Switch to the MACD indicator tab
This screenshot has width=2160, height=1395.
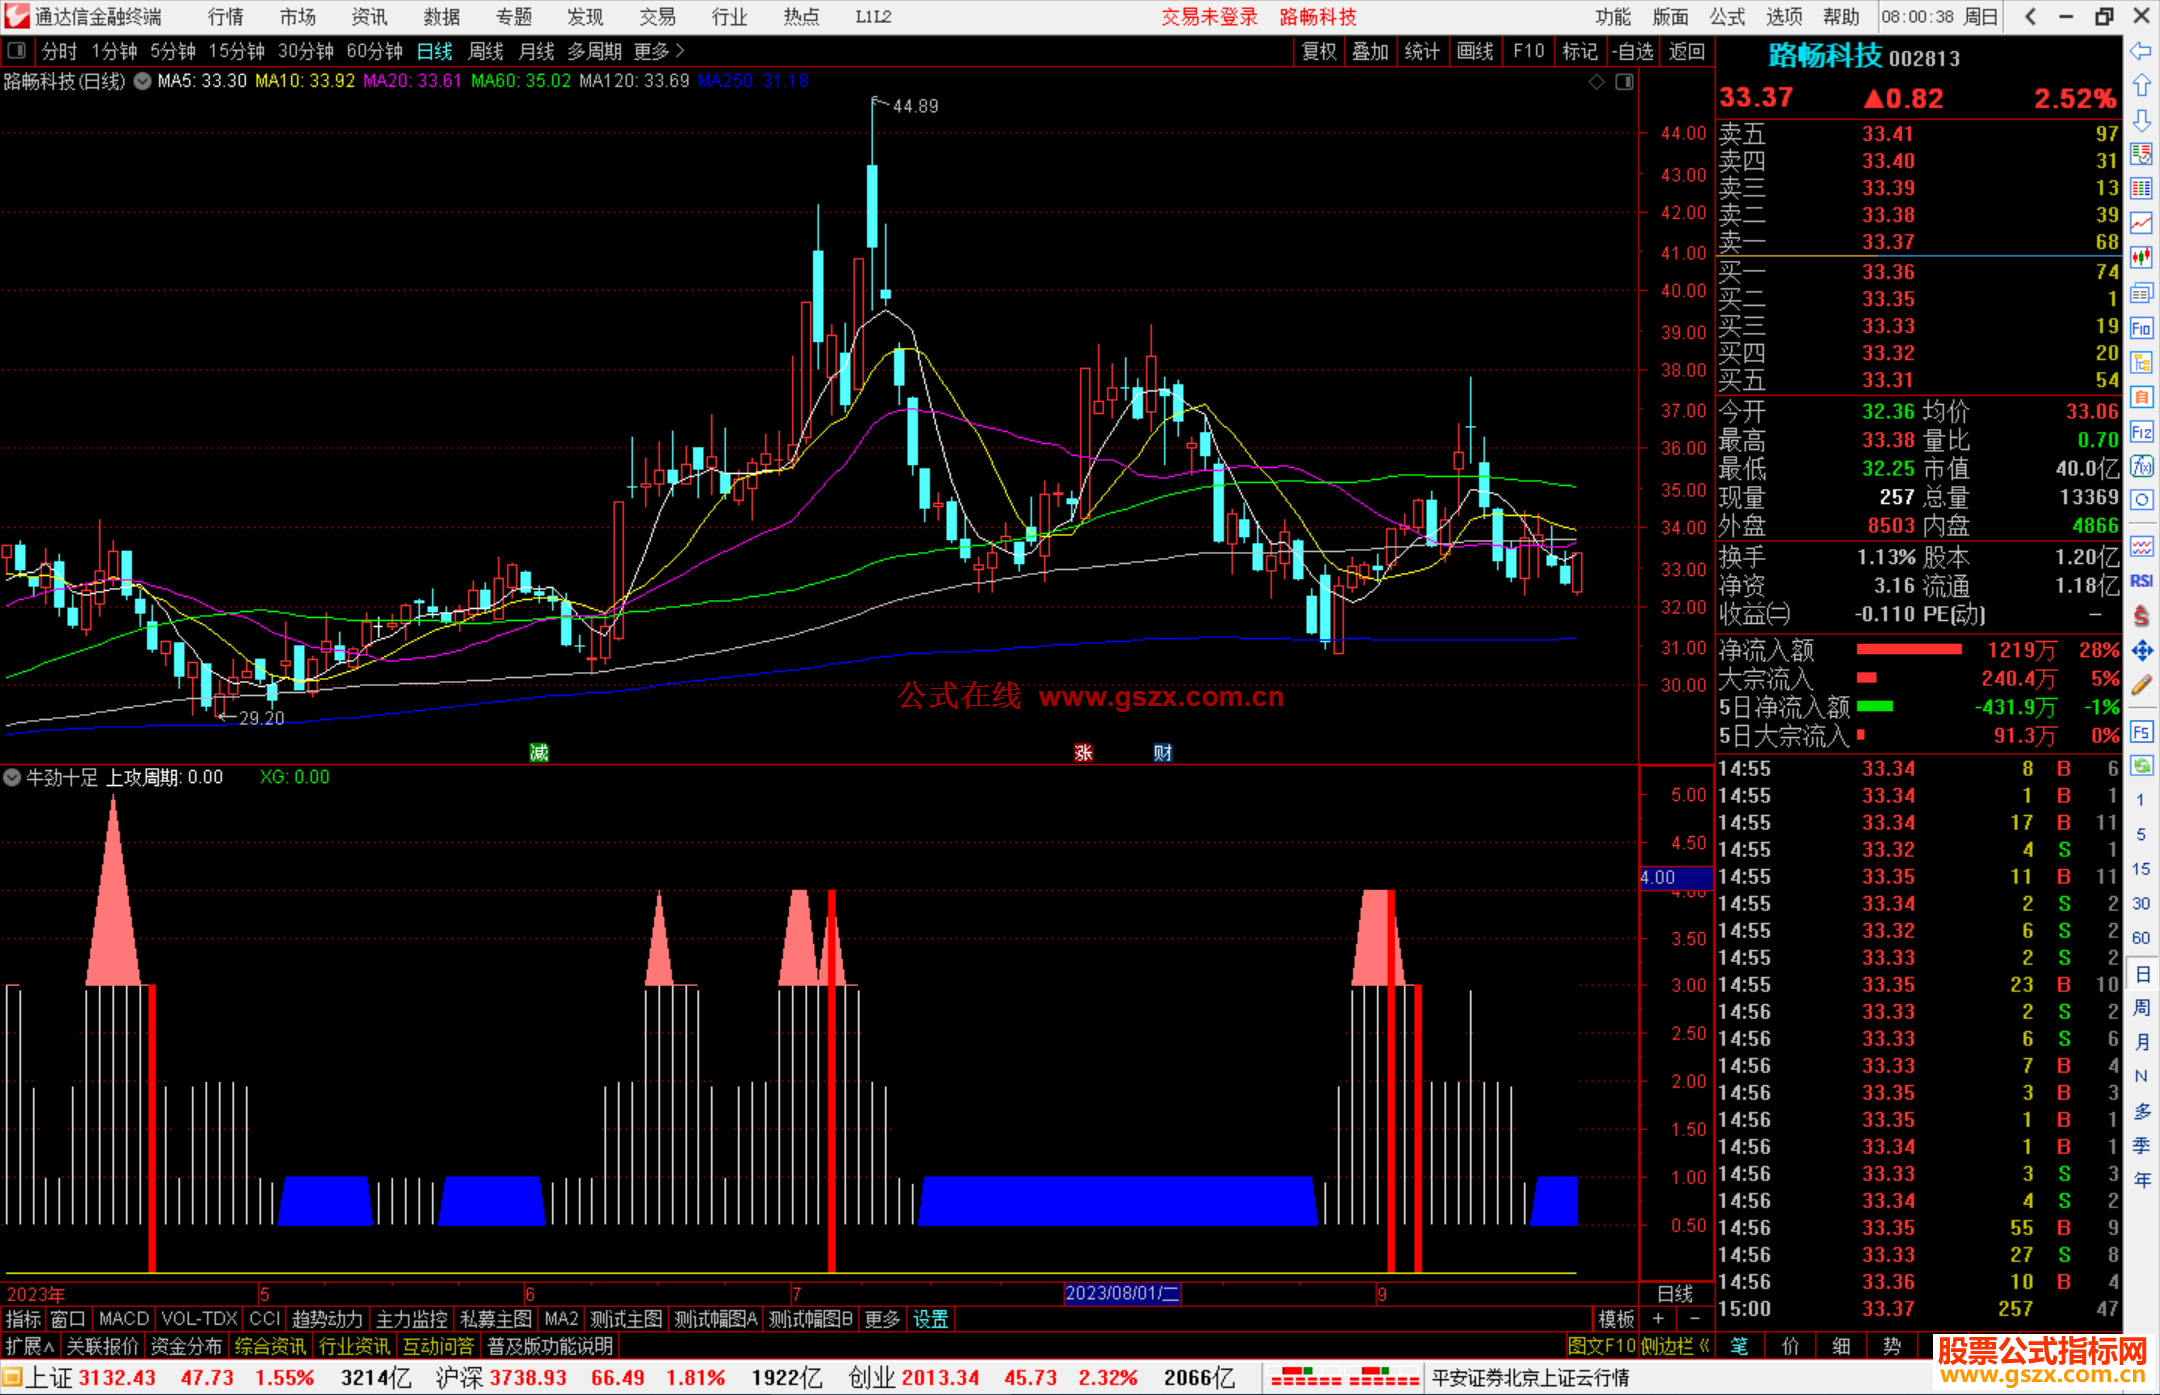(x=123, y=1319)
